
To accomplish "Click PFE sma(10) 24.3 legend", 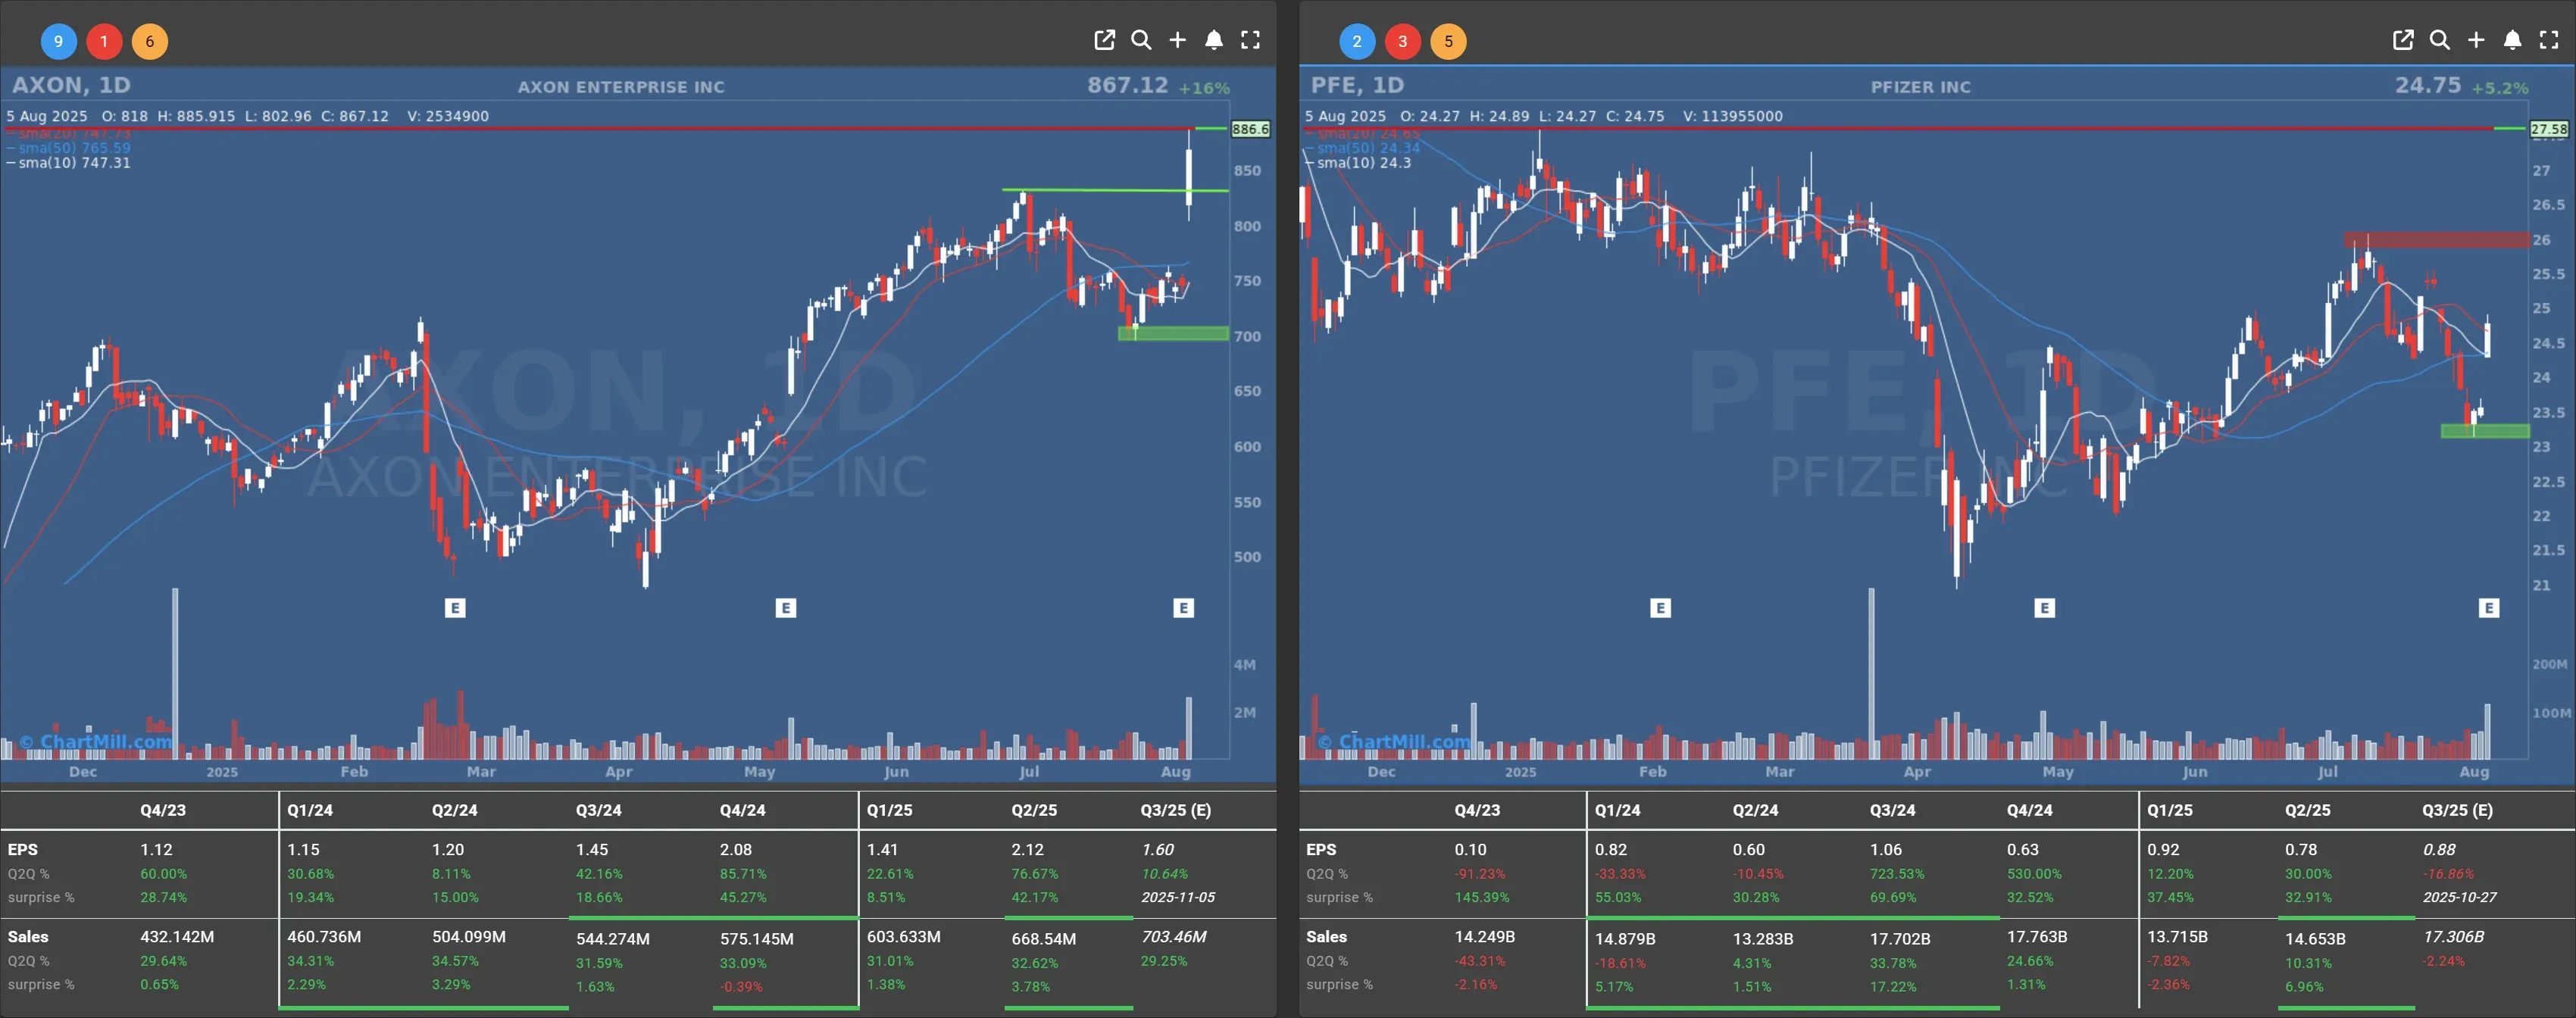I will pyautogui.click(x=1358, y=163).
